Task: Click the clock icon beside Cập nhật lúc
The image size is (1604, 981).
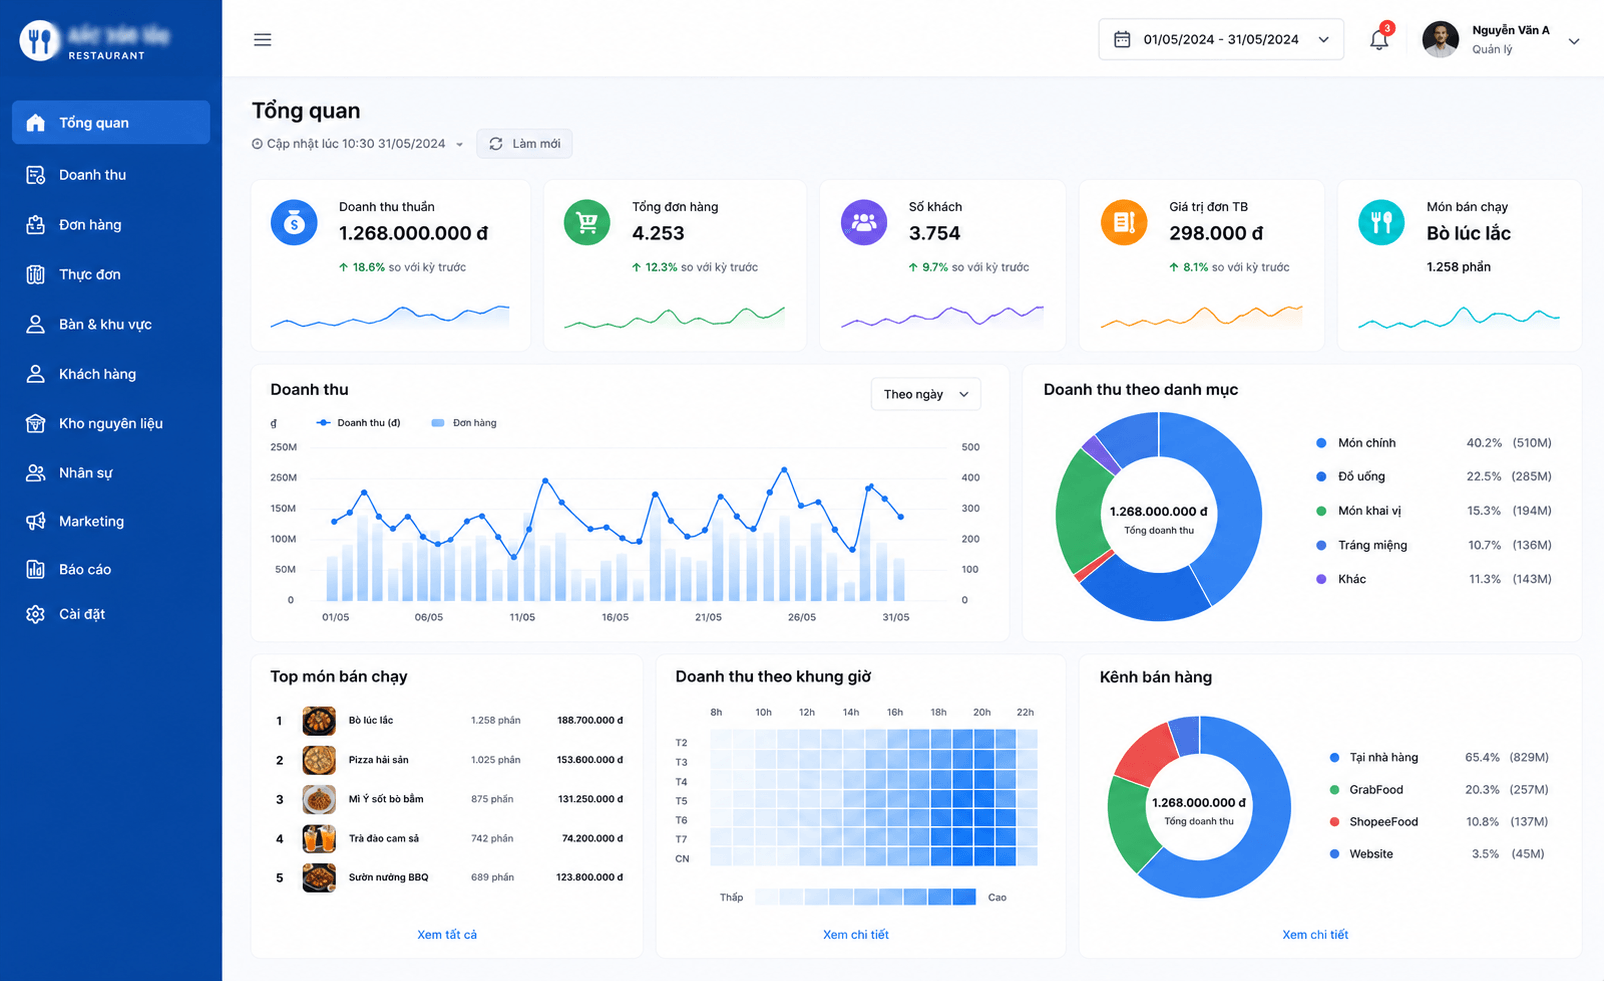Action: pyautogui.click(x=257, y=144)
